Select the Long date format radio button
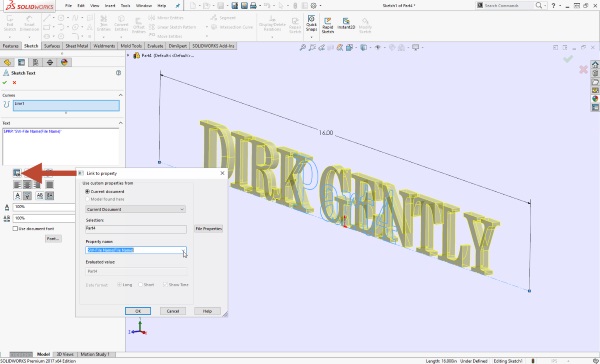 [119, 285]
